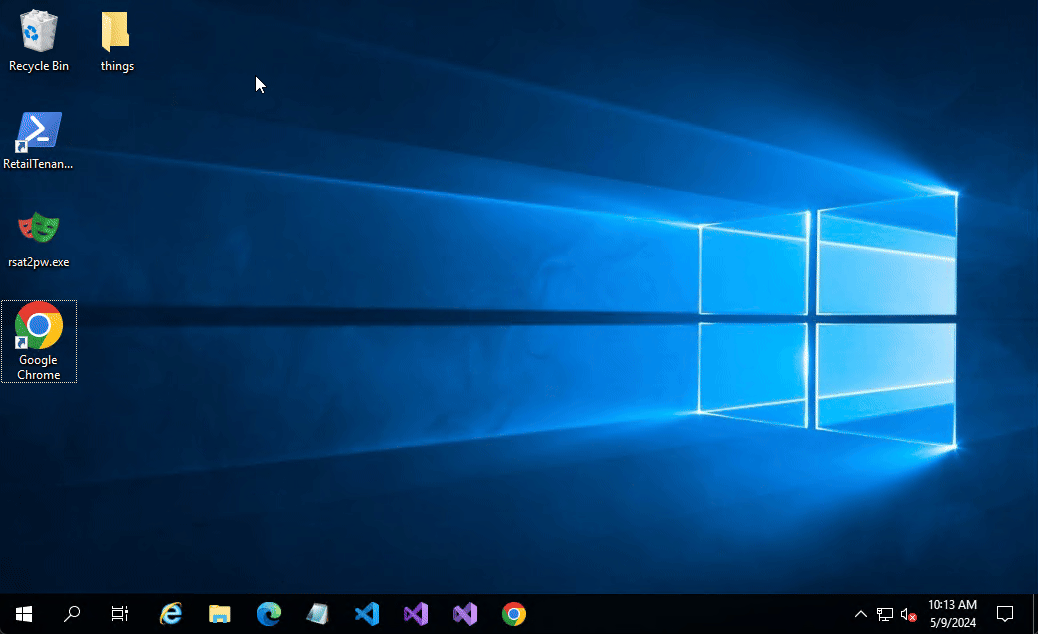Open Task View from the taskbar
This screenshot has width=1038, height=634.
point(120,614)
